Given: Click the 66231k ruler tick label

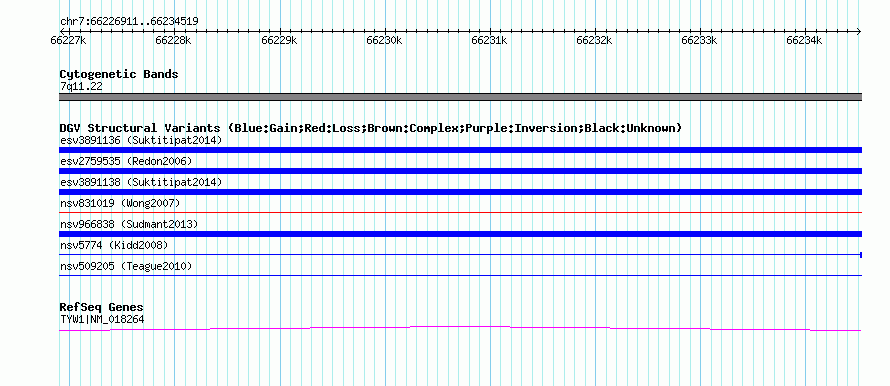Looking at the screenshot, I should coord(489,40).
